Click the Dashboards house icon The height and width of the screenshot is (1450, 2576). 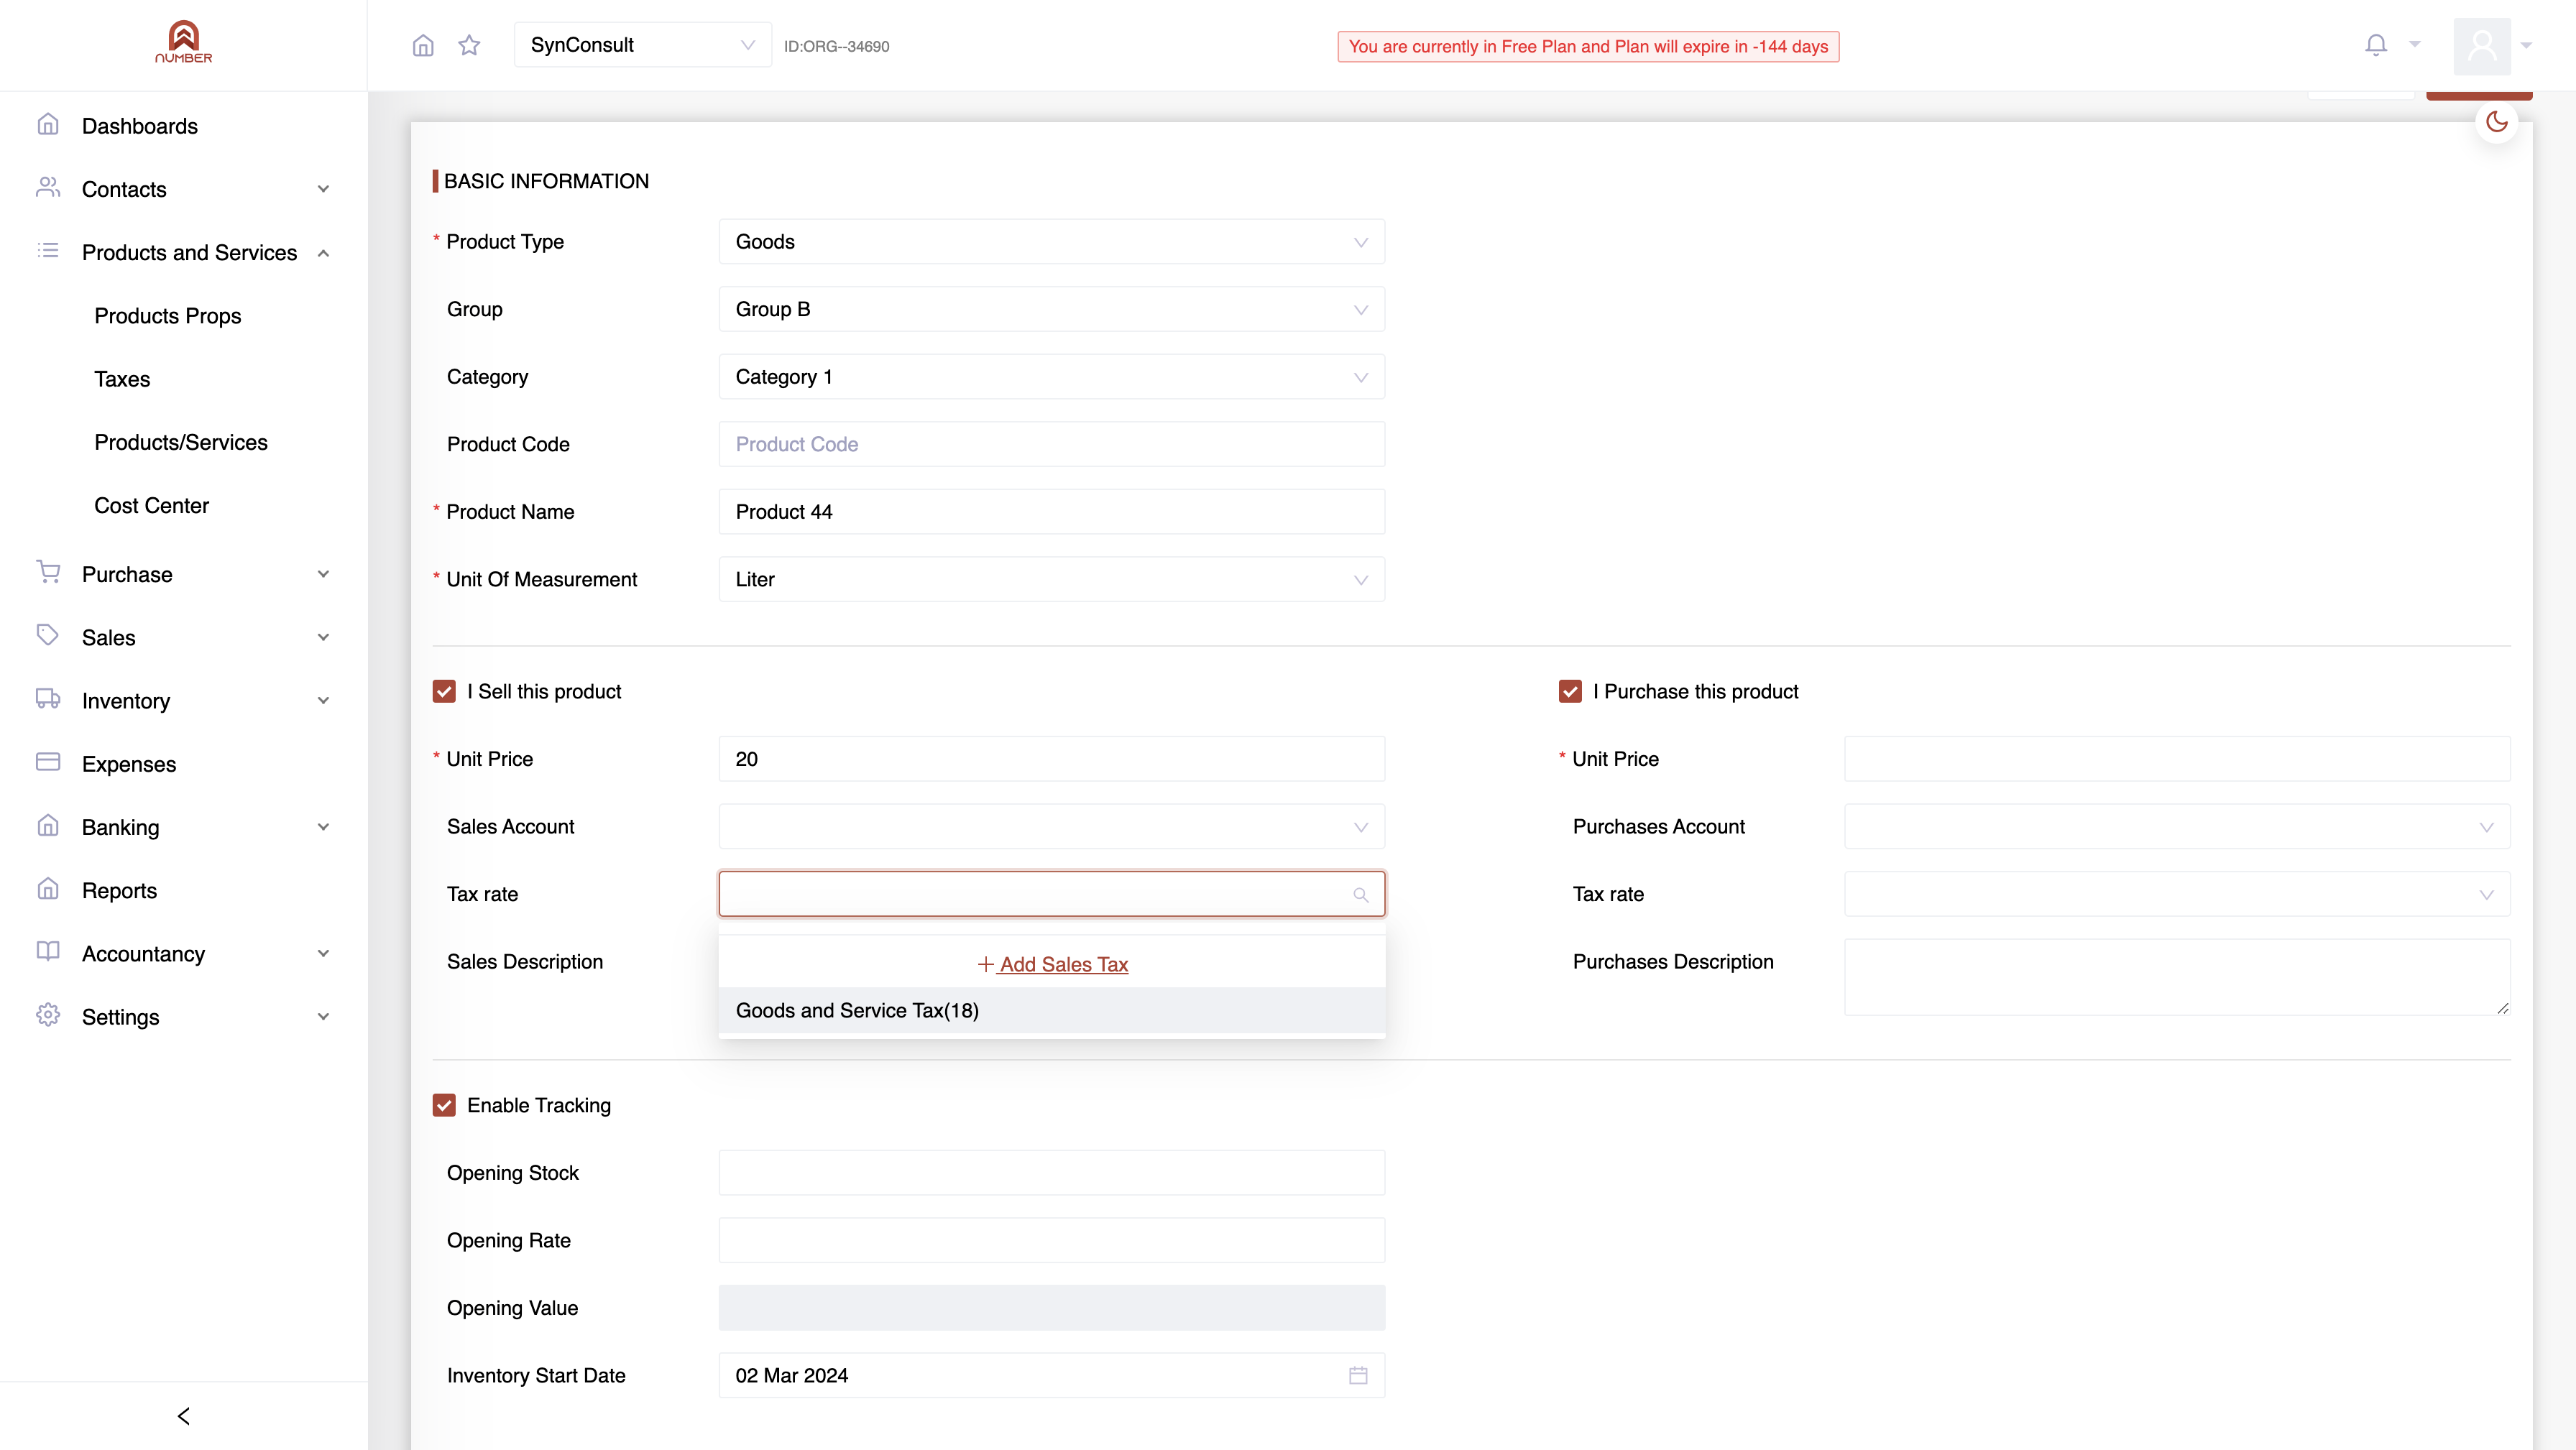click(x=48, y=125)
